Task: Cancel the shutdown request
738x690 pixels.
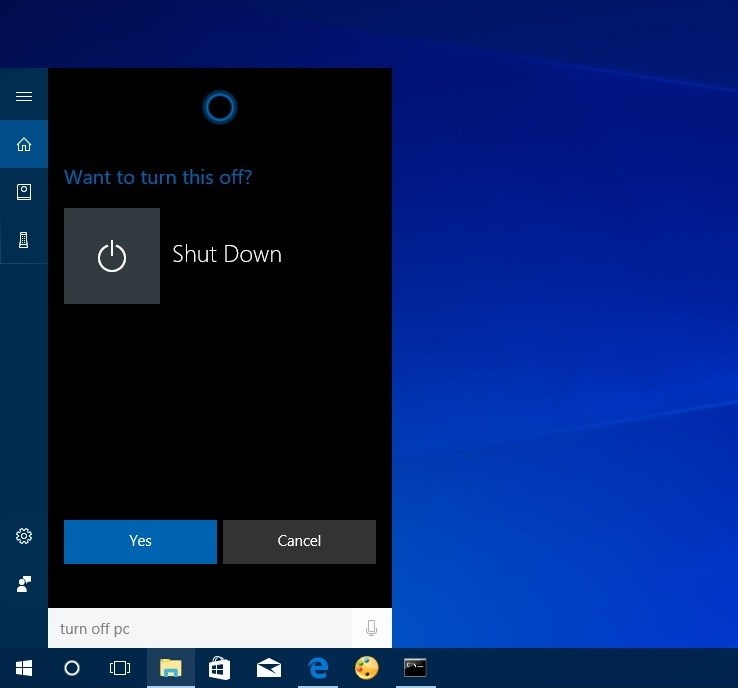Action: pos(299,542)
